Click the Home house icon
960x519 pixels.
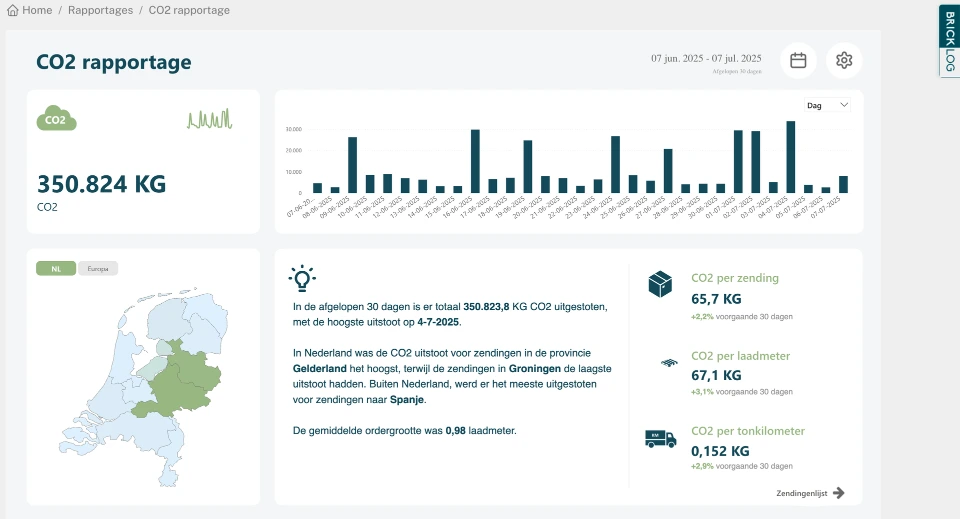12,10
